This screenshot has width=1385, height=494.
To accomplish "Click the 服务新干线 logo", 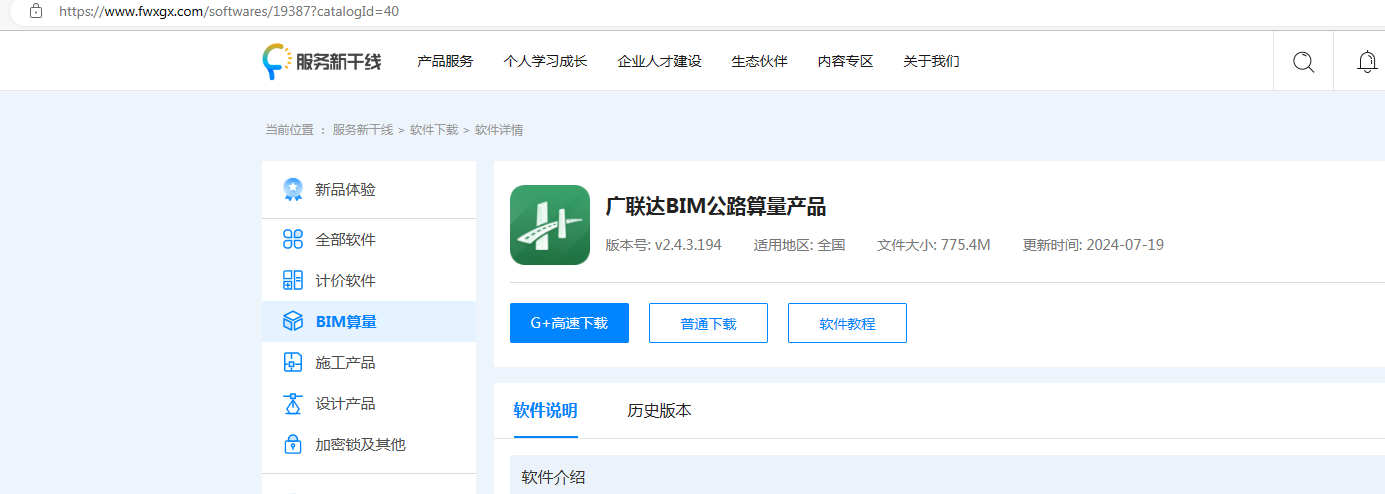I will coord(322,61).
